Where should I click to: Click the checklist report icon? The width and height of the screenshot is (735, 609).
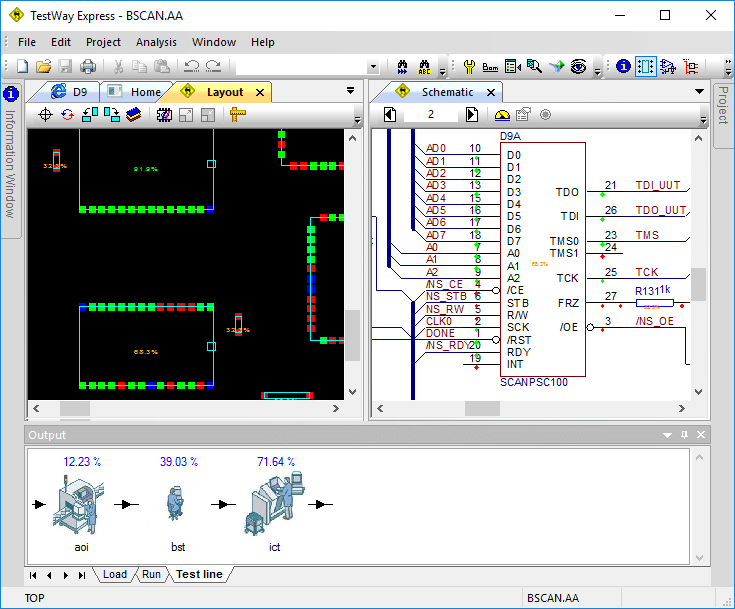click(513, 67)
